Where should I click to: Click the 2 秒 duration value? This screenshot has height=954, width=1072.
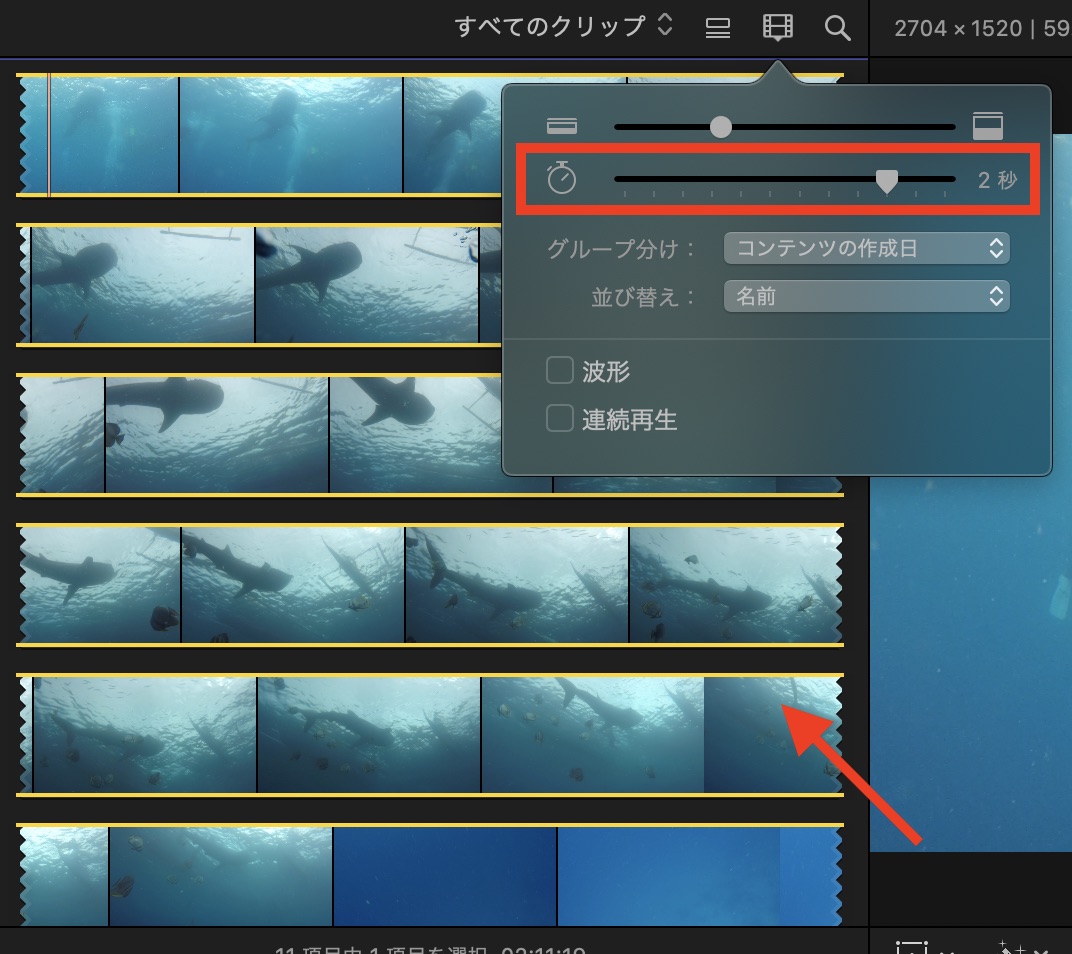point(997,180)
